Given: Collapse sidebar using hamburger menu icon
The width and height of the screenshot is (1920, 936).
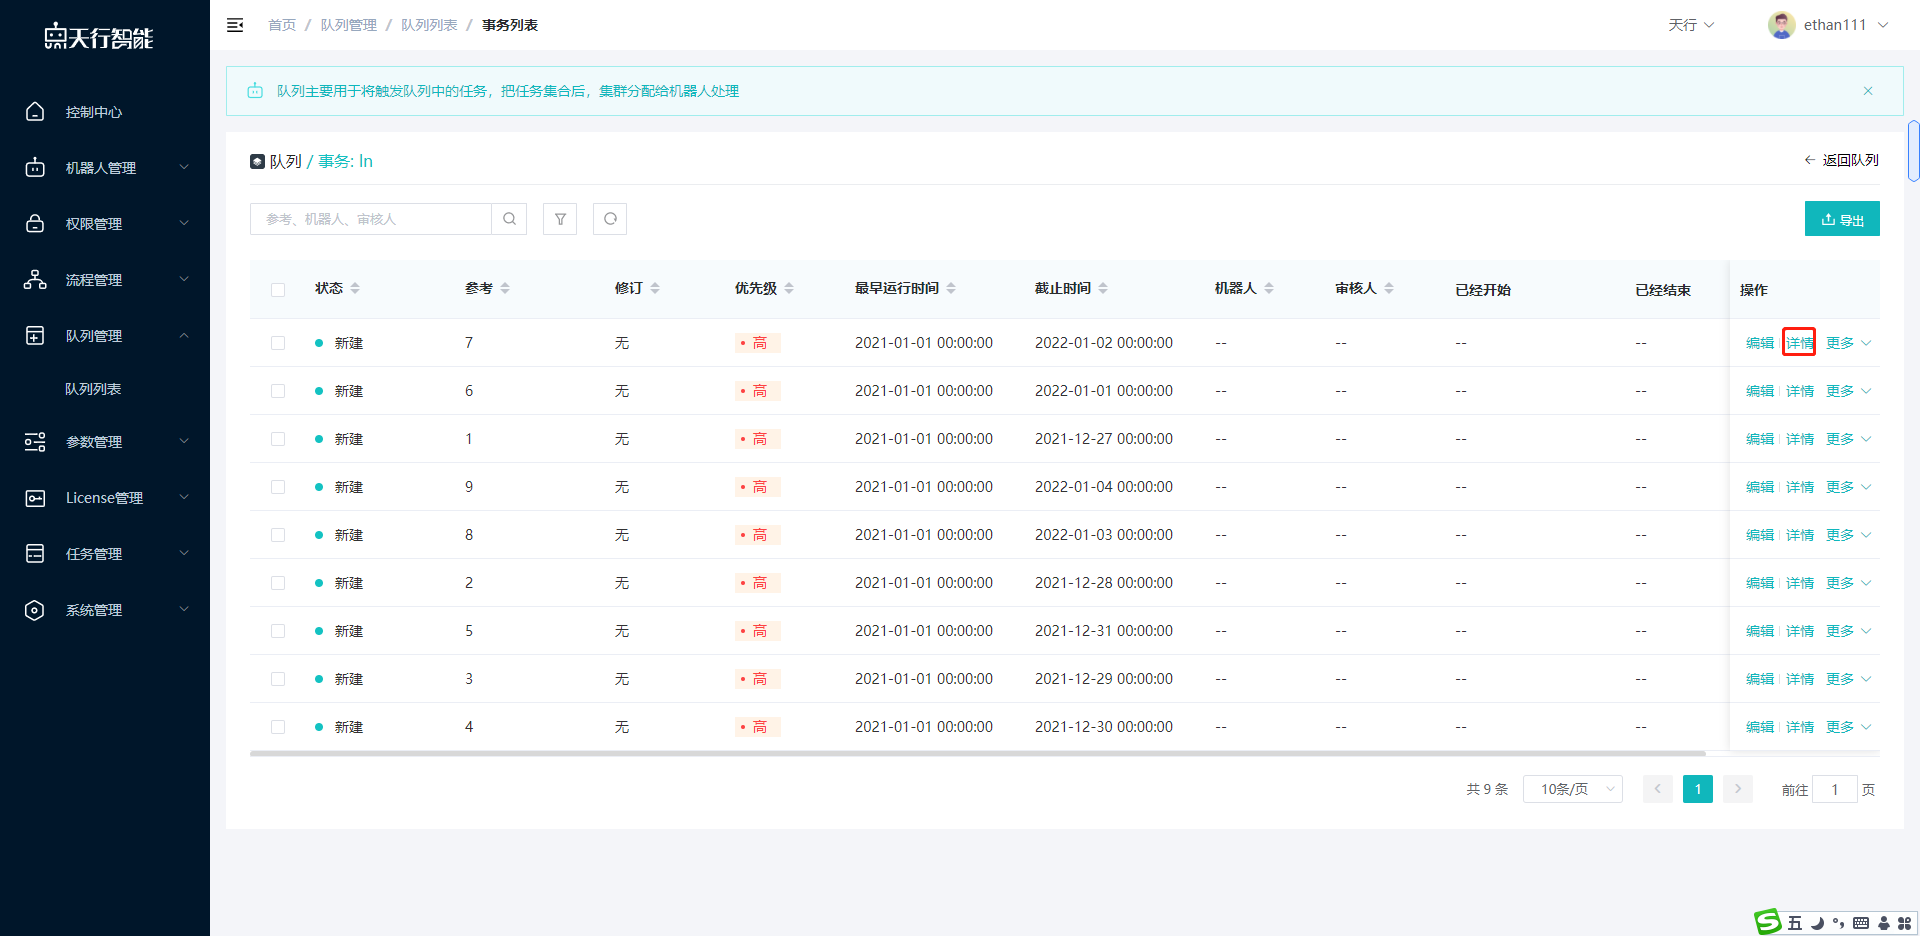Looking at the screenshot, I should 235,25.
